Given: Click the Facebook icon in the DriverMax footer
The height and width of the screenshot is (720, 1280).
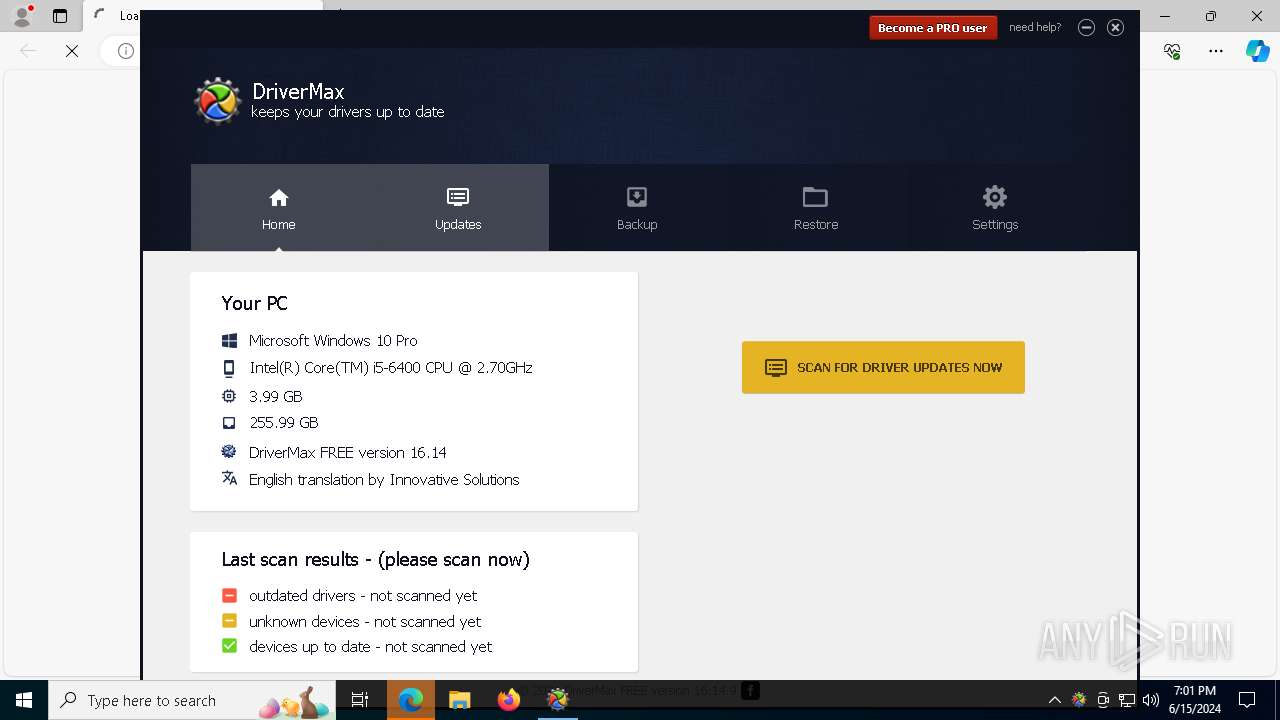Looking at the screenshot, I should point(750,690).
